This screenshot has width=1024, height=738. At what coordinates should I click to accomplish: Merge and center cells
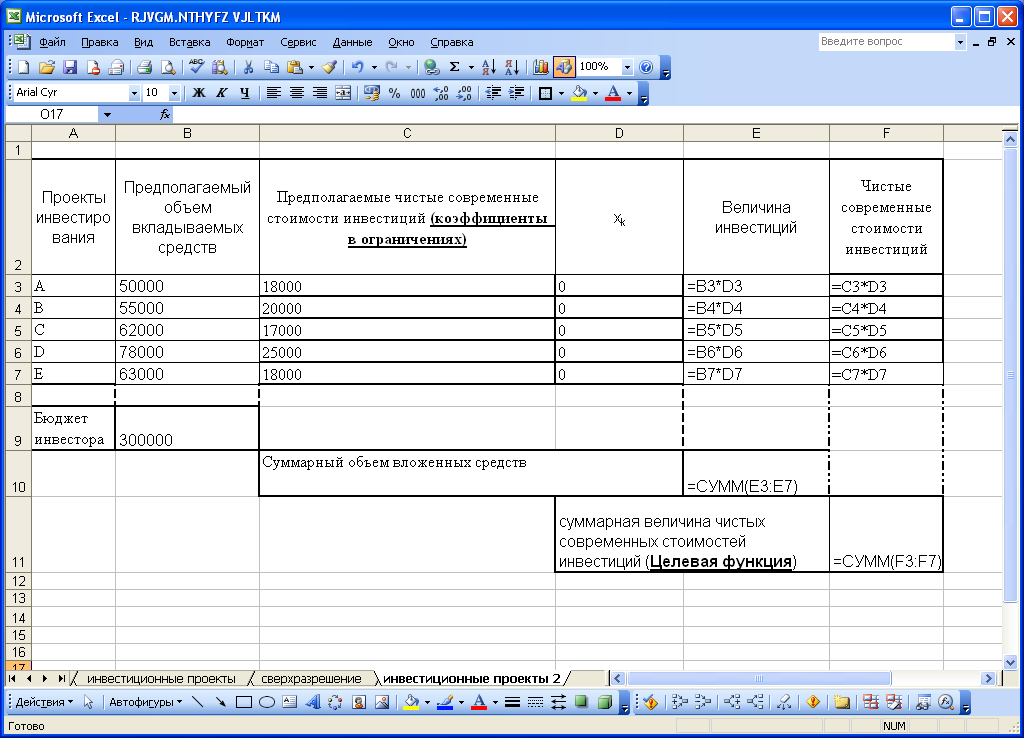(343, 93)
